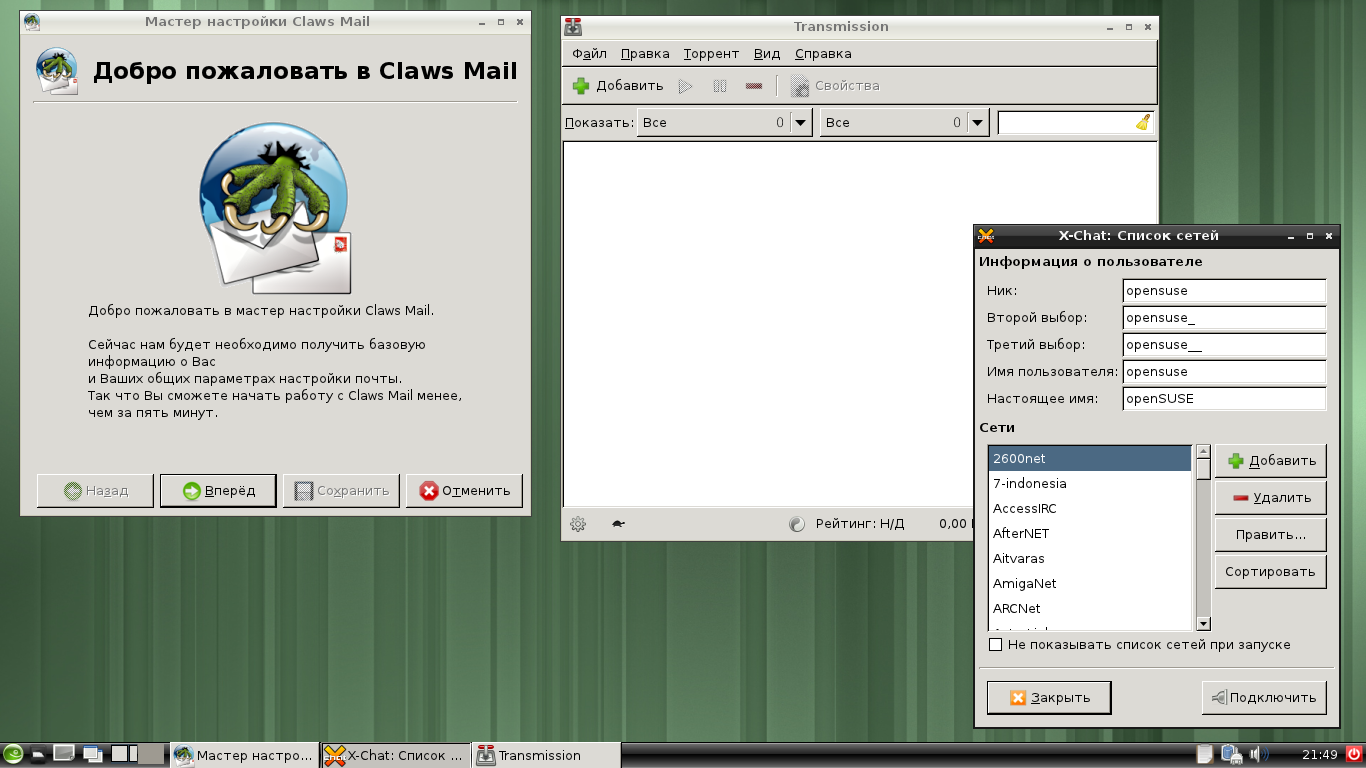
Task: Click the Transmission window title bar icon
Action: coord(572,27)
